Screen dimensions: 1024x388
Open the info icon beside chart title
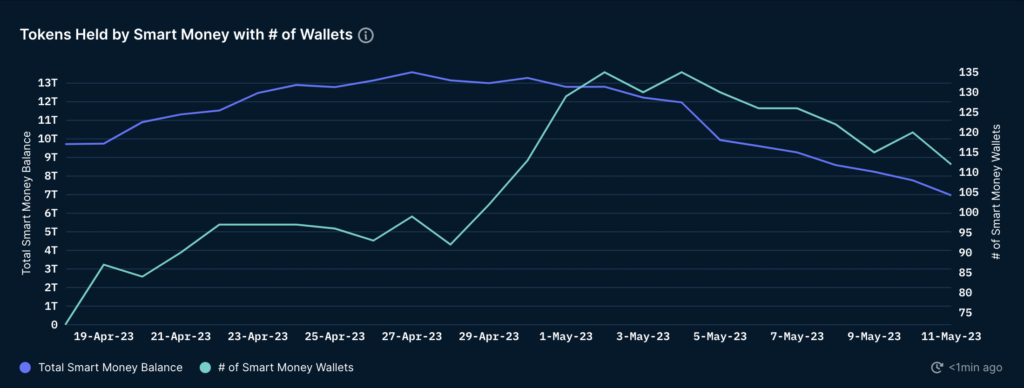pyautogui.click(x=366, y=35)
